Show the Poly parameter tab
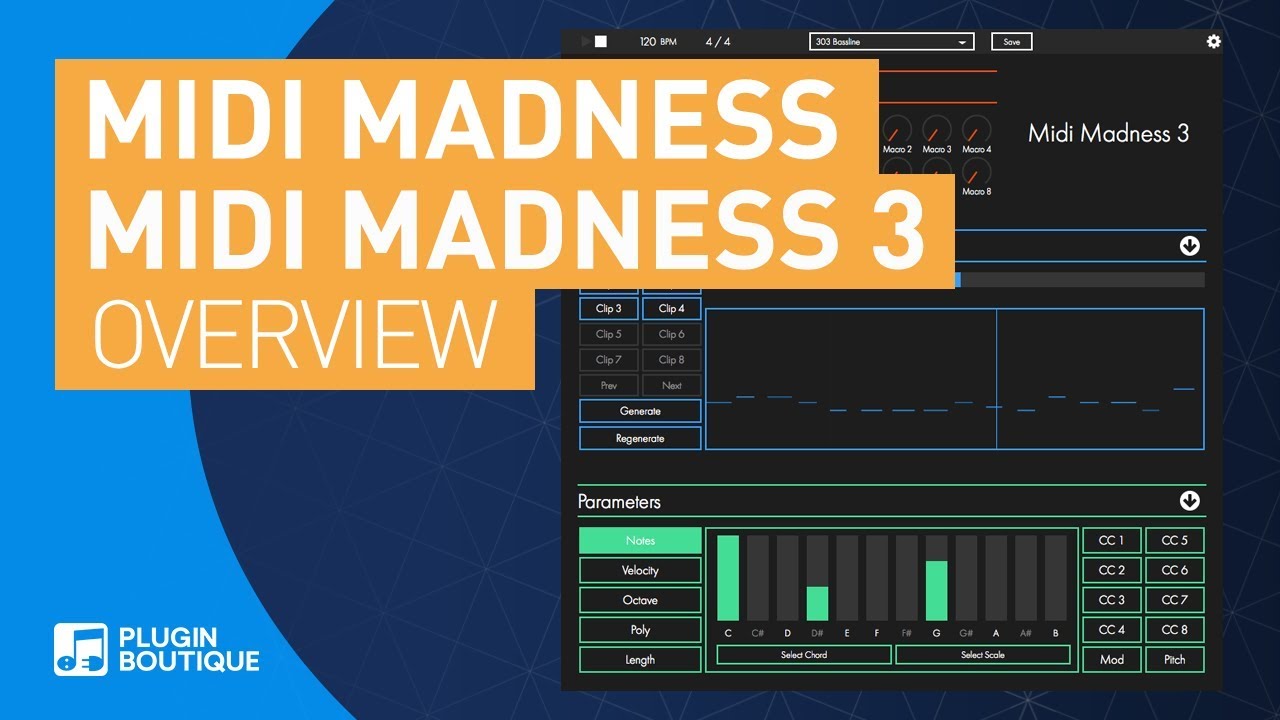This screenshot has width=1280, height=720. point(640,630)
